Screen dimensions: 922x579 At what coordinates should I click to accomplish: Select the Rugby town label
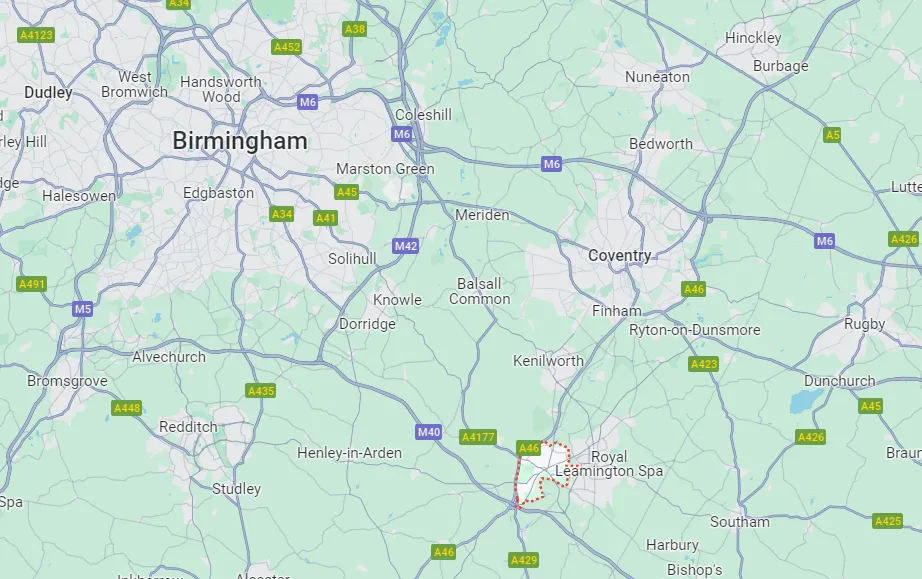coord(864,324)
